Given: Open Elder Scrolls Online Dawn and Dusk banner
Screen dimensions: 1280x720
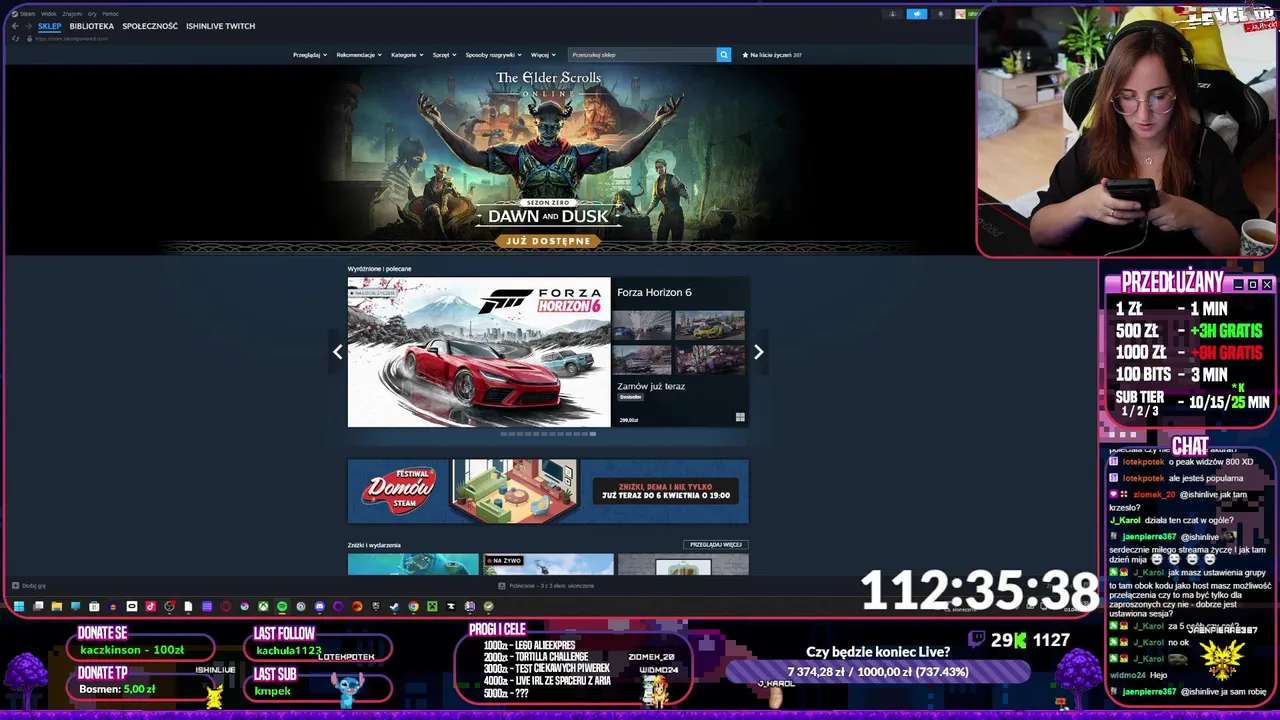Looking at the screenshot, I should (x=548, y=160).
